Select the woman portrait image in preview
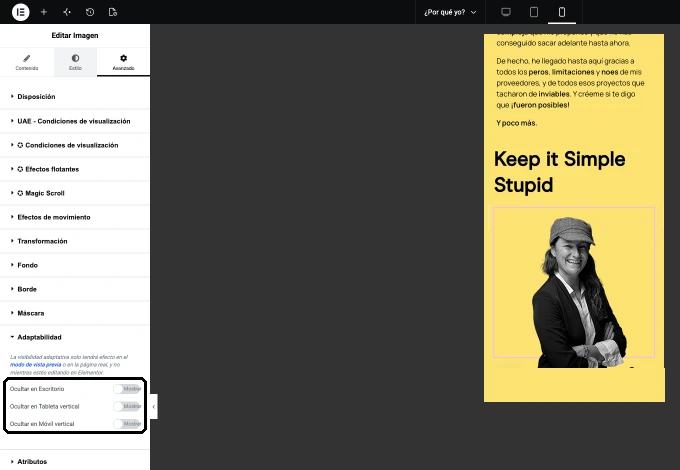The height and width of the screenshot is (470, 680). pyautogui.click(x=574, y=286)
